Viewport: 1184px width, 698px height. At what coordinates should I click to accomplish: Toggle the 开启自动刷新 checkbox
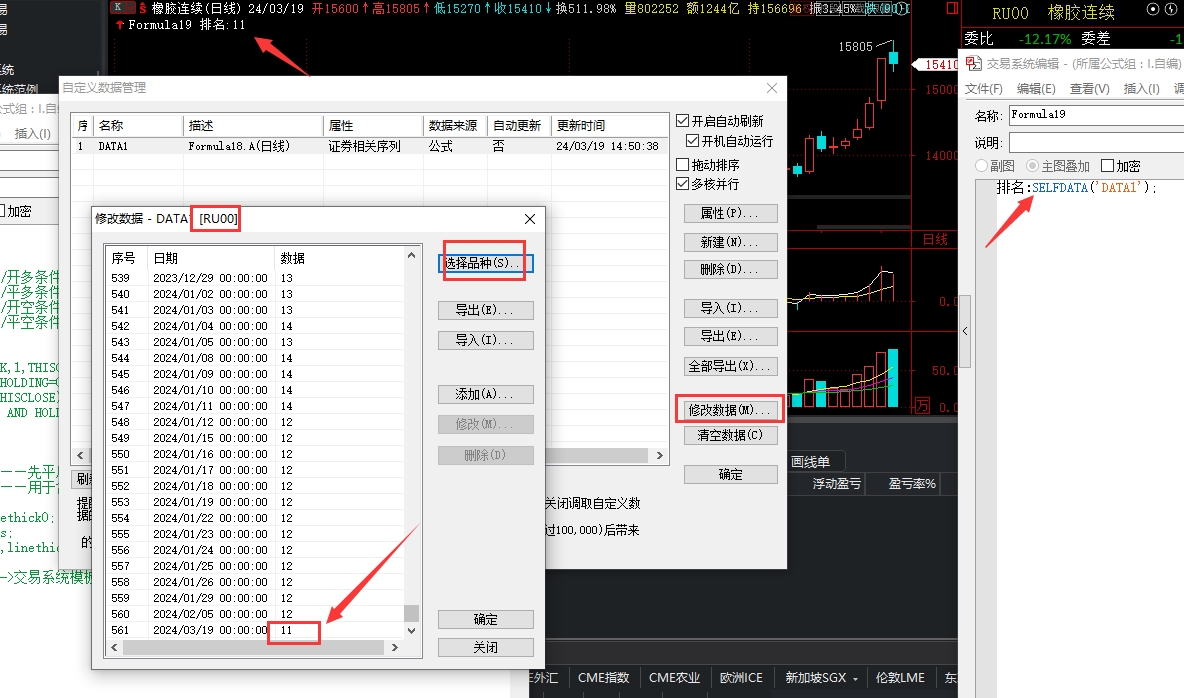tap(683, 121)
